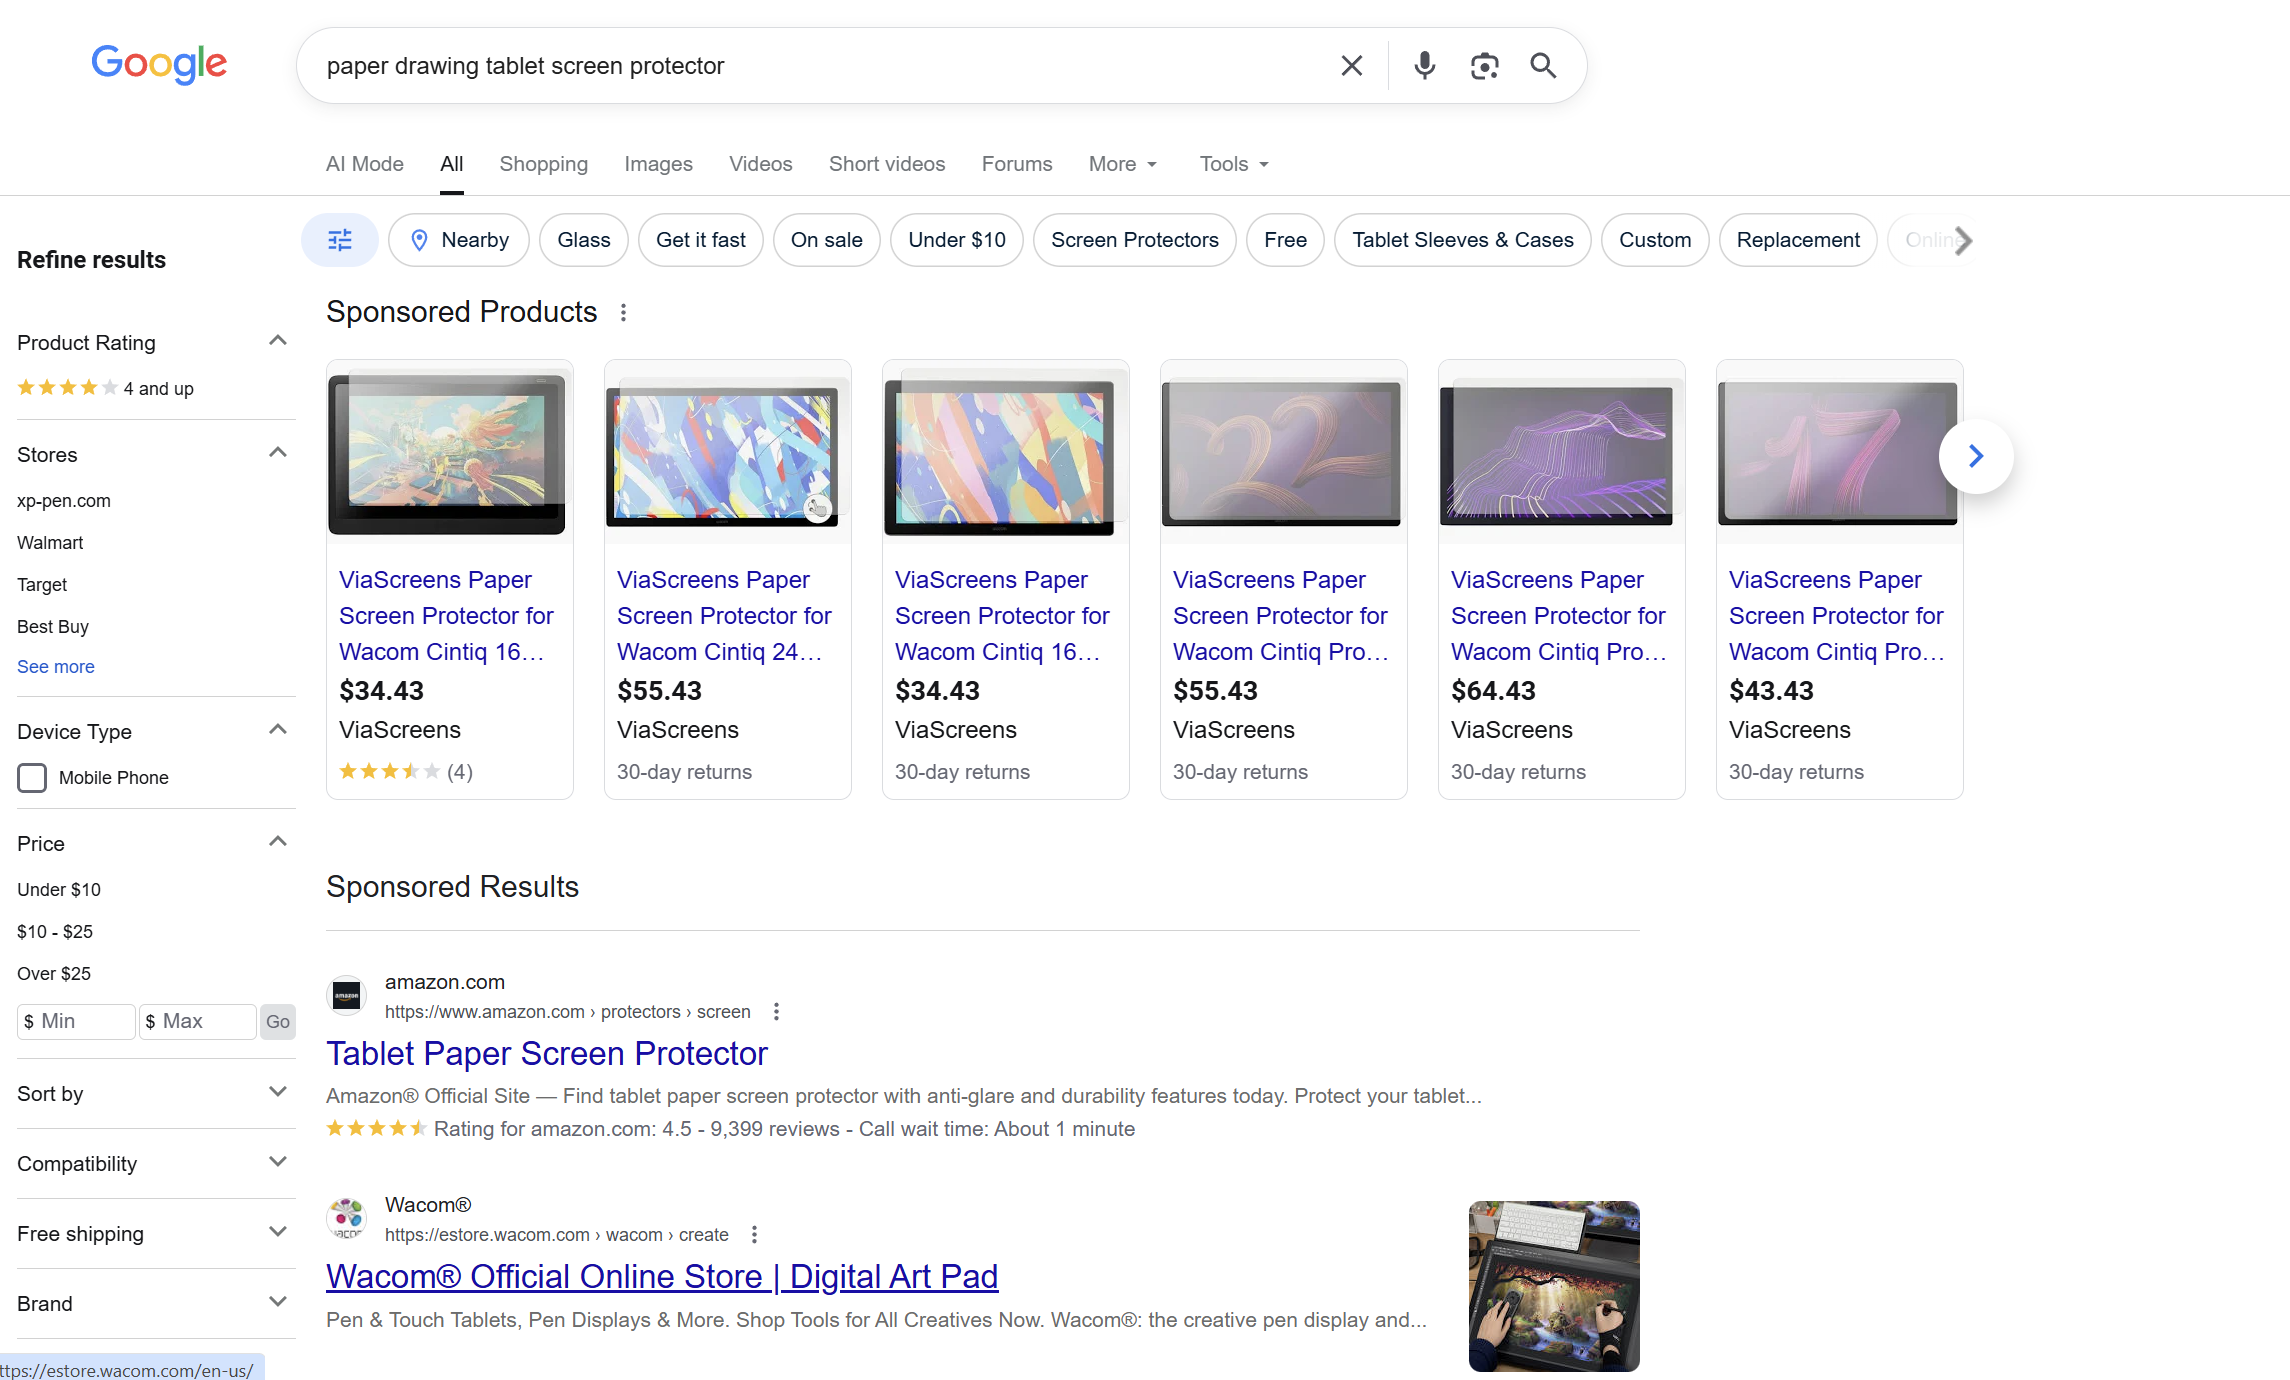Screen dimensions: 2290x1380
Task: Open the Tablet Paper Screen Protector link
Action: coord(546,1054)
